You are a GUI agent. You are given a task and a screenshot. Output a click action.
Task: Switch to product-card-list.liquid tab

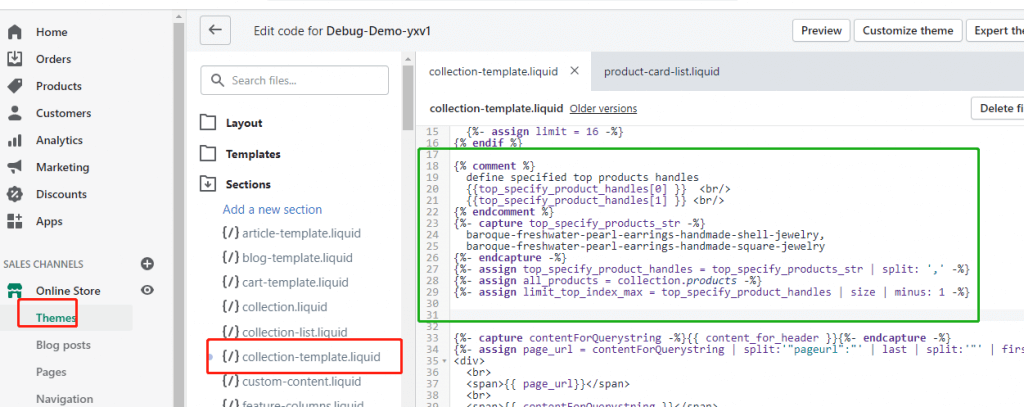tap(661, 72)
